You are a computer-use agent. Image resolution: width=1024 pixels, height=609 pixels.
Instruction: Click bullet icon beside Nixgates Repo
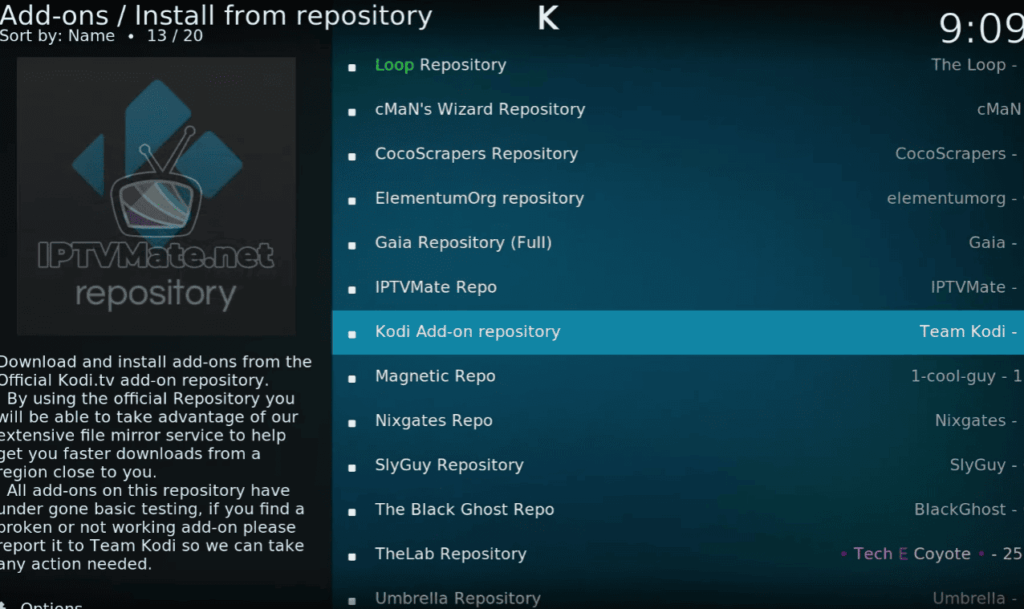point(352,423)
